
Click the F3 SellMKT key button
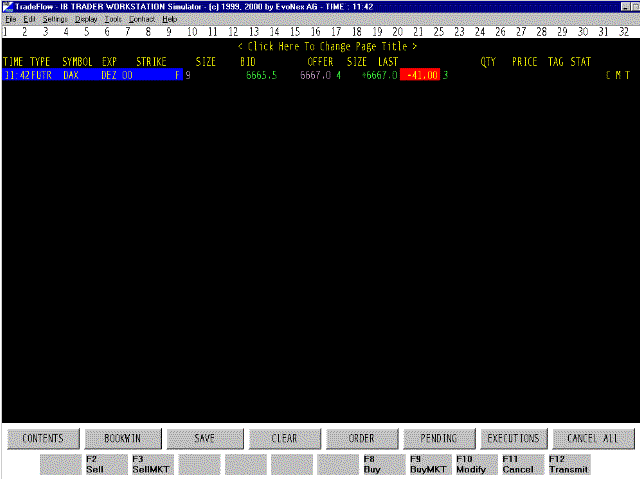(x=153, y=464)
